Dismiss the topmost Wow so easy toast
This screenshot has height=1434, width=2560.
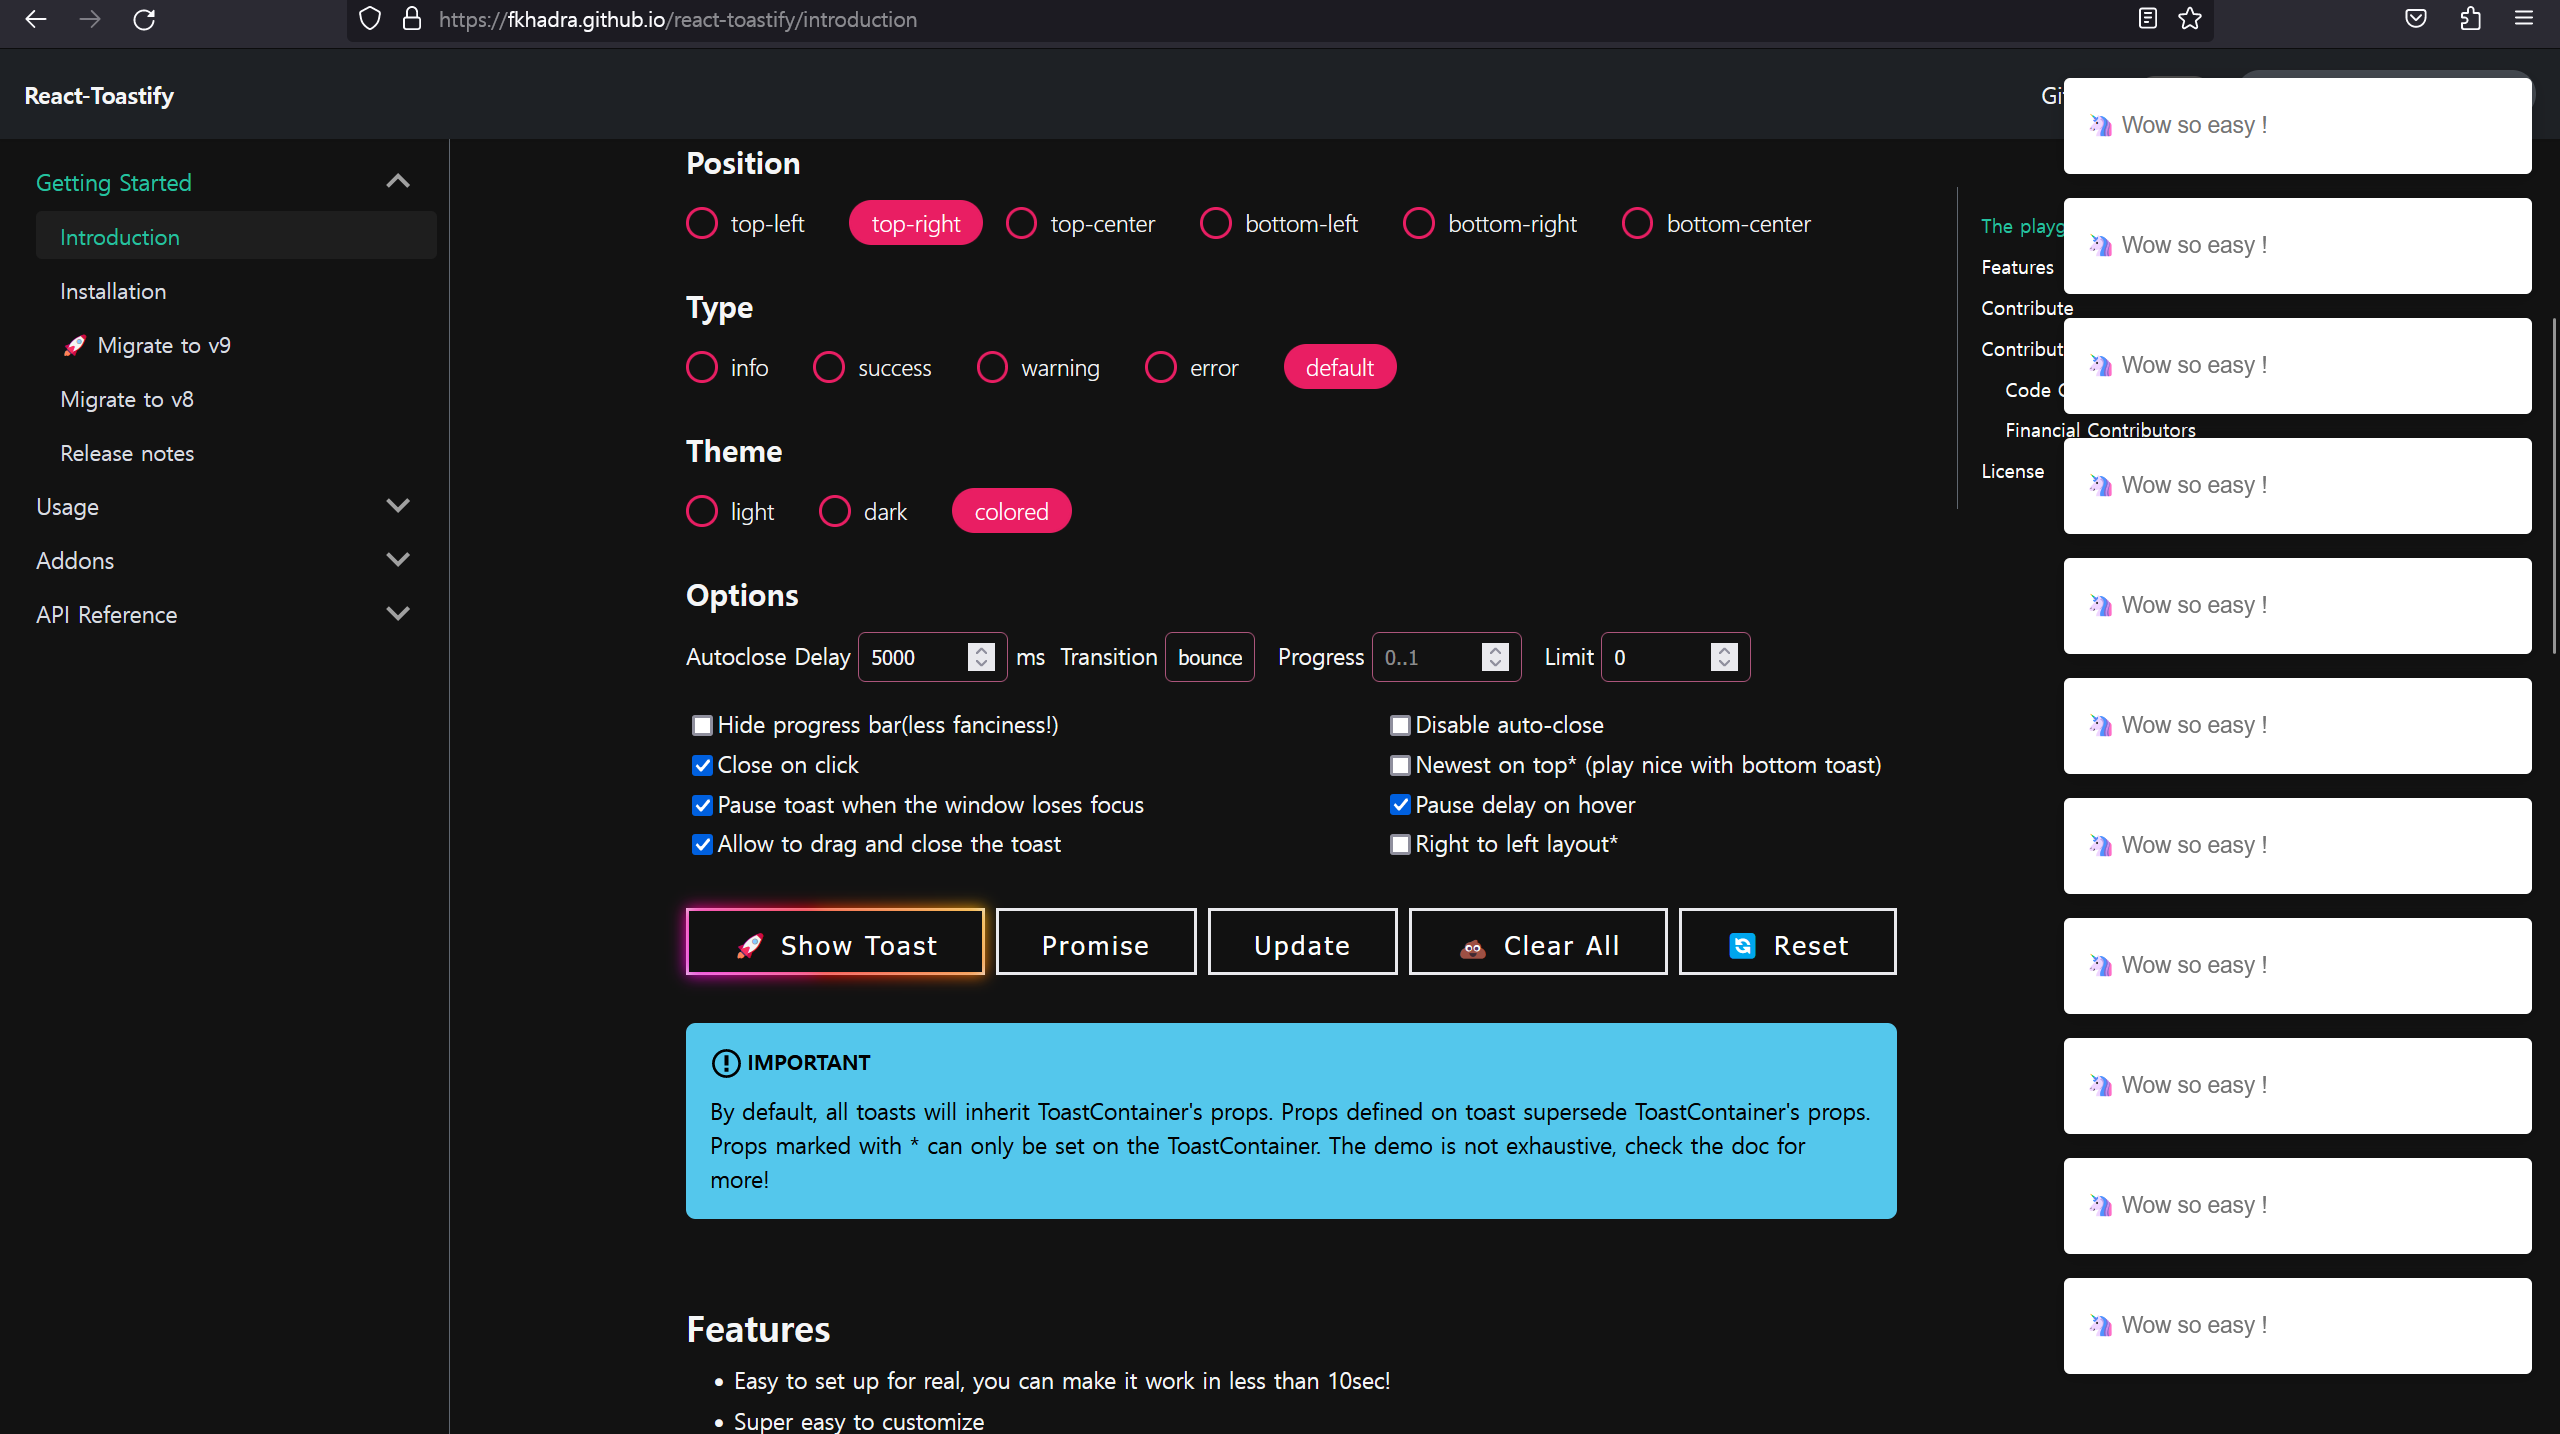point(2296,126)
